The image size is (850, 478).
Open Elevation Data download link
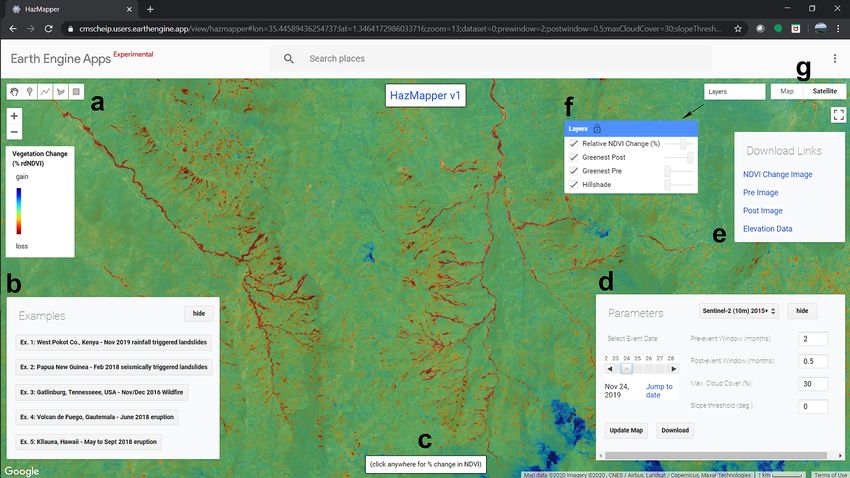coord(768,229)
